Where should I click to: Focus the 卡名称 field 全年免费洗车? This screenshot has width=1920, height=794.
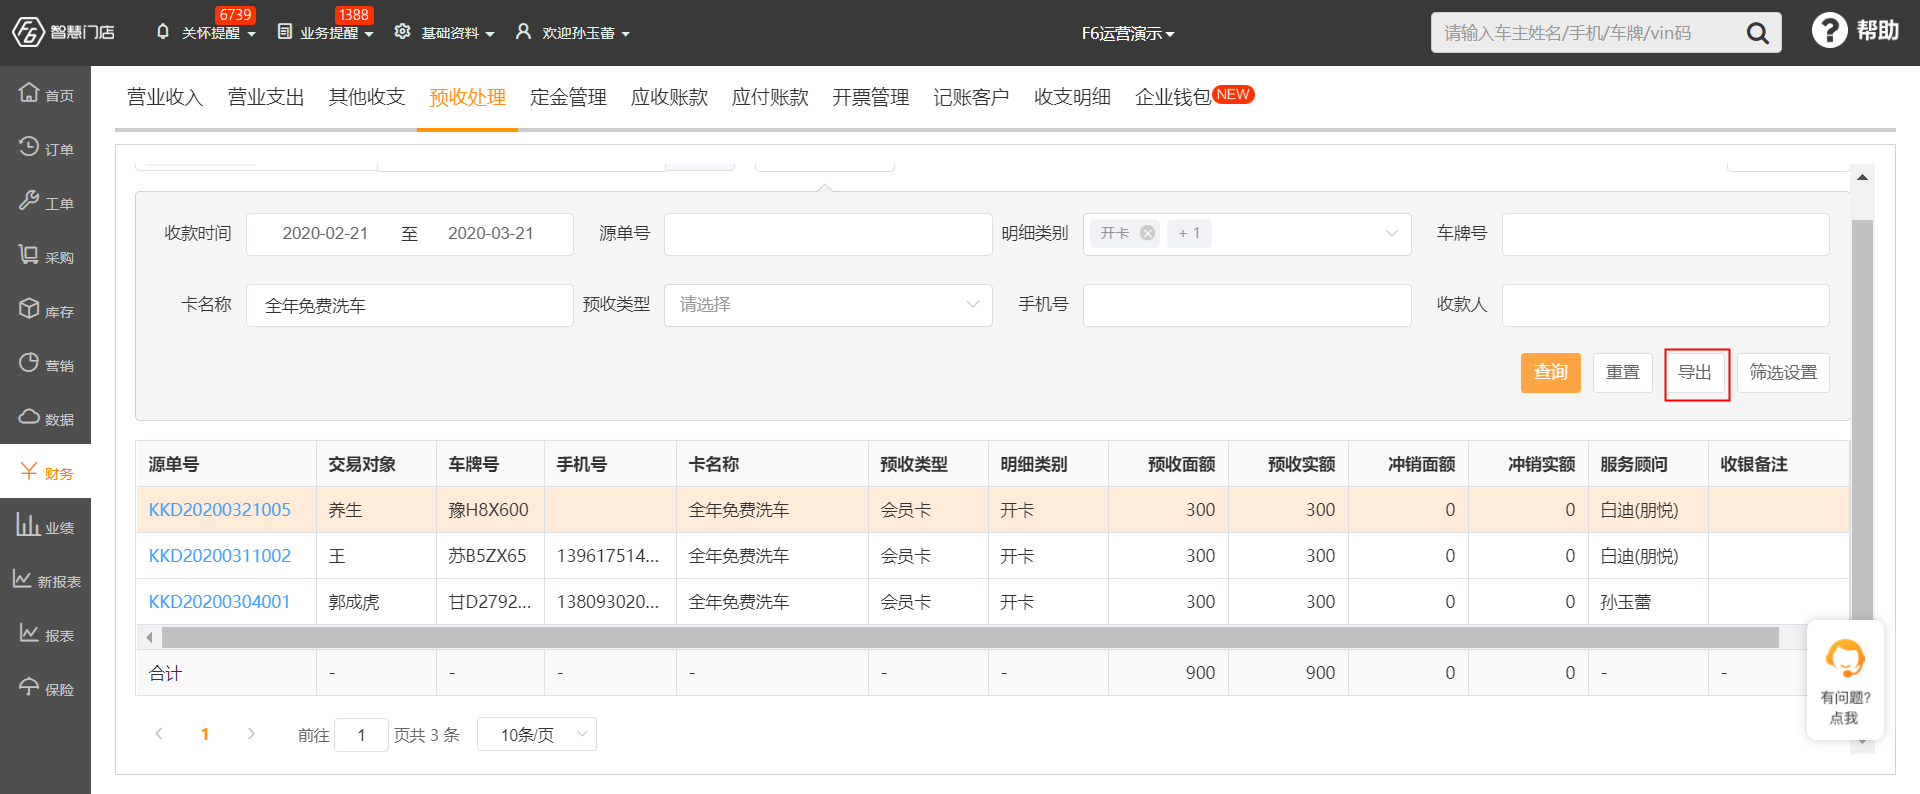(410, 305)
